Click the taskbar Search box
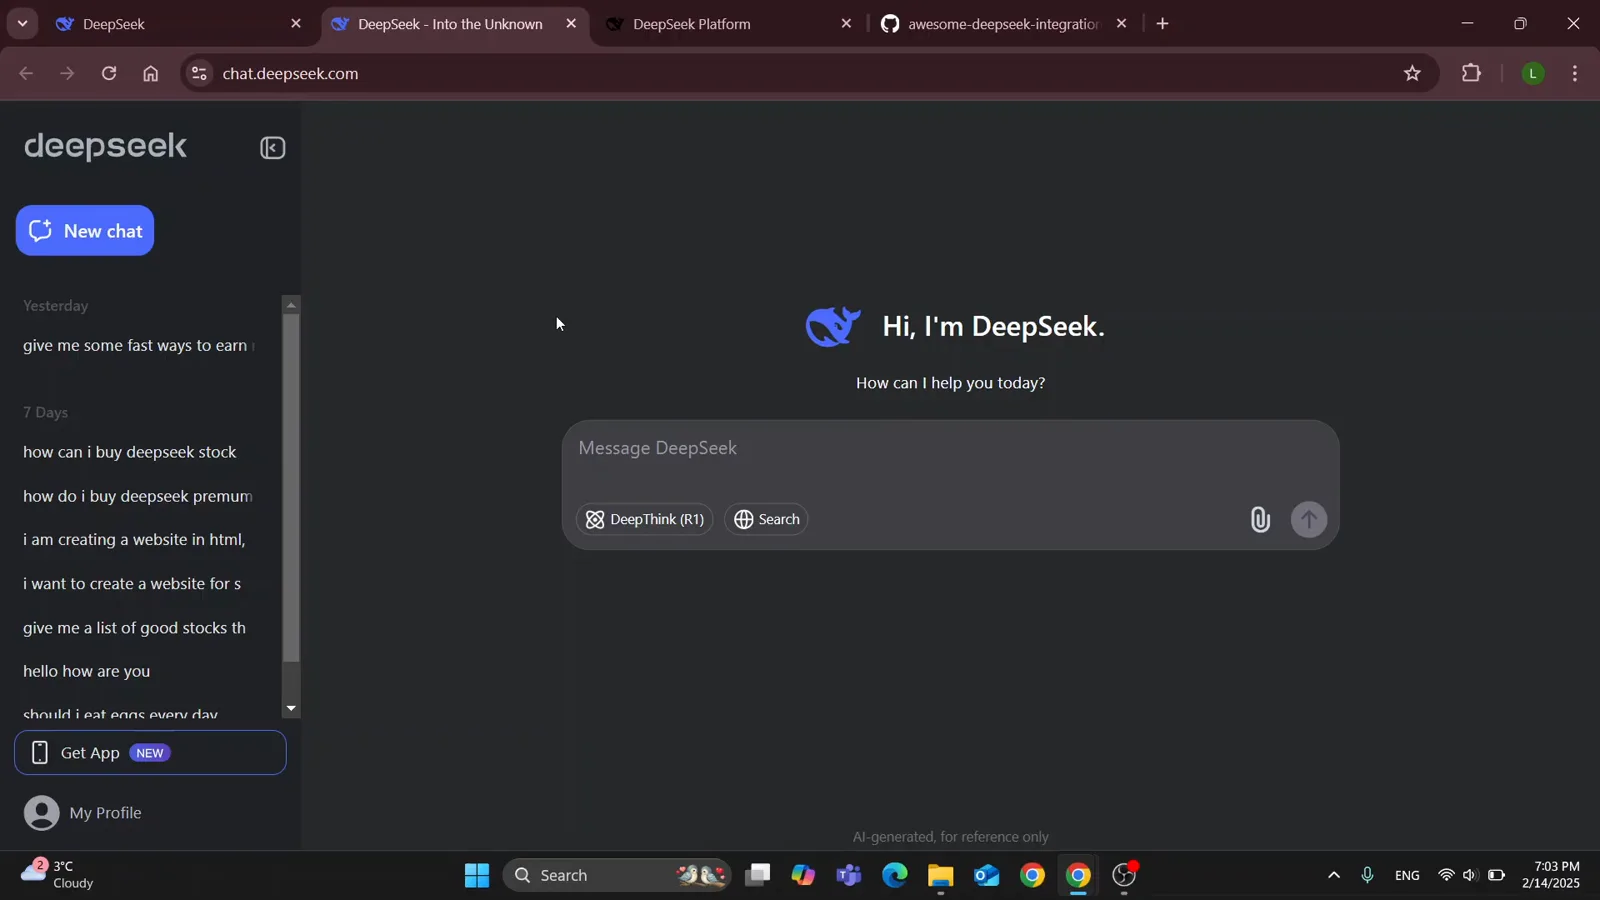This screenshot has width=1600, height=900. [x=617, y=876]
